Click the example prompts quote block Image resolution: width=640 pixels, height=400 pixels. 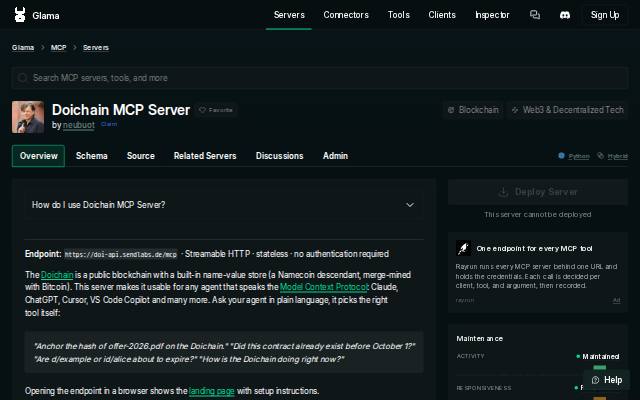point(224,352)
